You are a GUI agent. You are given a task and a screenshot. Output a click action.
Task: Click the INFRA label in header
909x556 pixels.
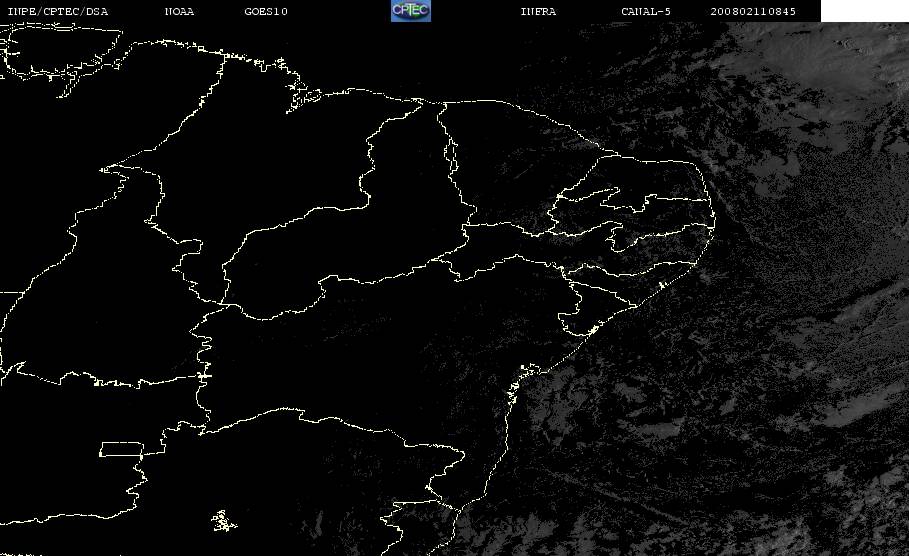coord(538,12)
